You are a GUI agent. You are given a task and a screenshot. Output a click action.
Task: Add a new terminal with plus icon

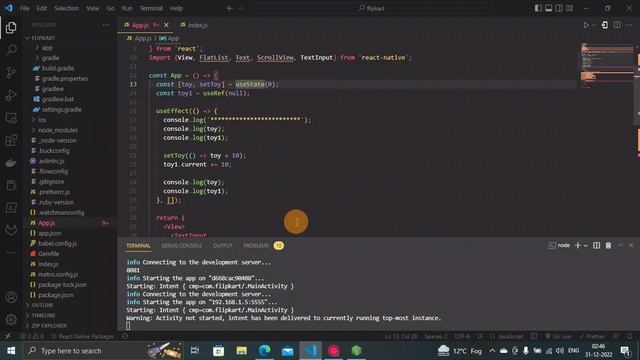coord(578,245)
